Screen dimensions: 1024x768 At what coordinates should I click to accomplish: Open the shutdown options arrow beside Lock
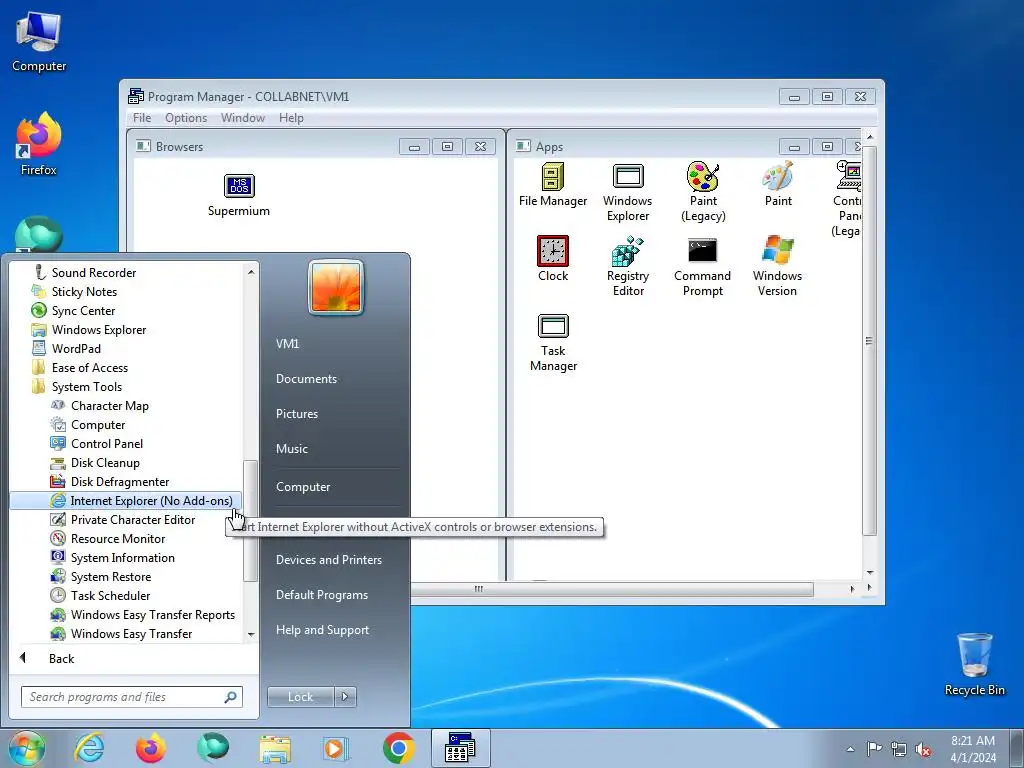click(x=345, y=697)
